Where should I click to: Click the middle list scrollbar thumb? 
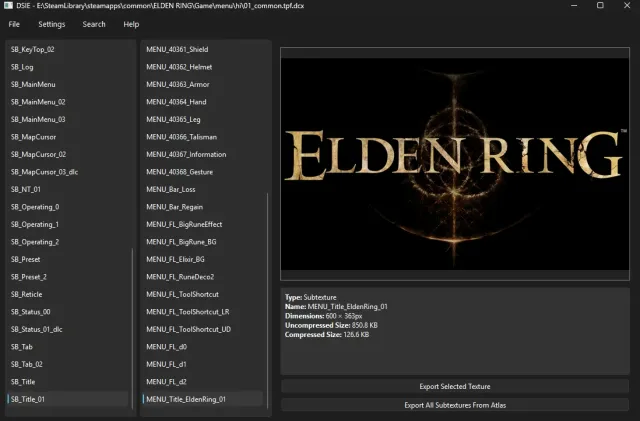pyautogui.click(x=268, y=301)
